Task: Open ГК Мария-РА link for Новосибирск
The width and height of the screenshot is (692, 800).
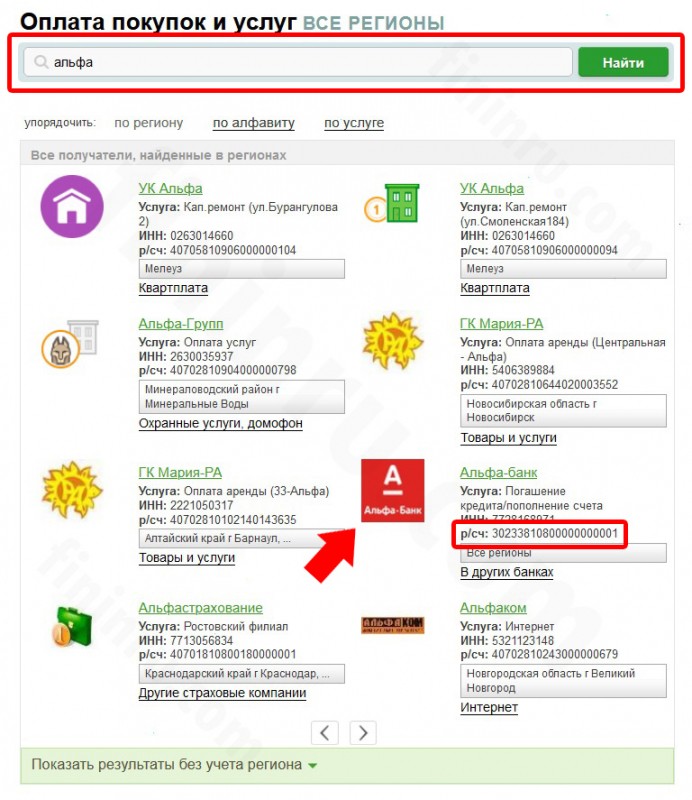Action: pyautogui.click(x=502, y=323)
